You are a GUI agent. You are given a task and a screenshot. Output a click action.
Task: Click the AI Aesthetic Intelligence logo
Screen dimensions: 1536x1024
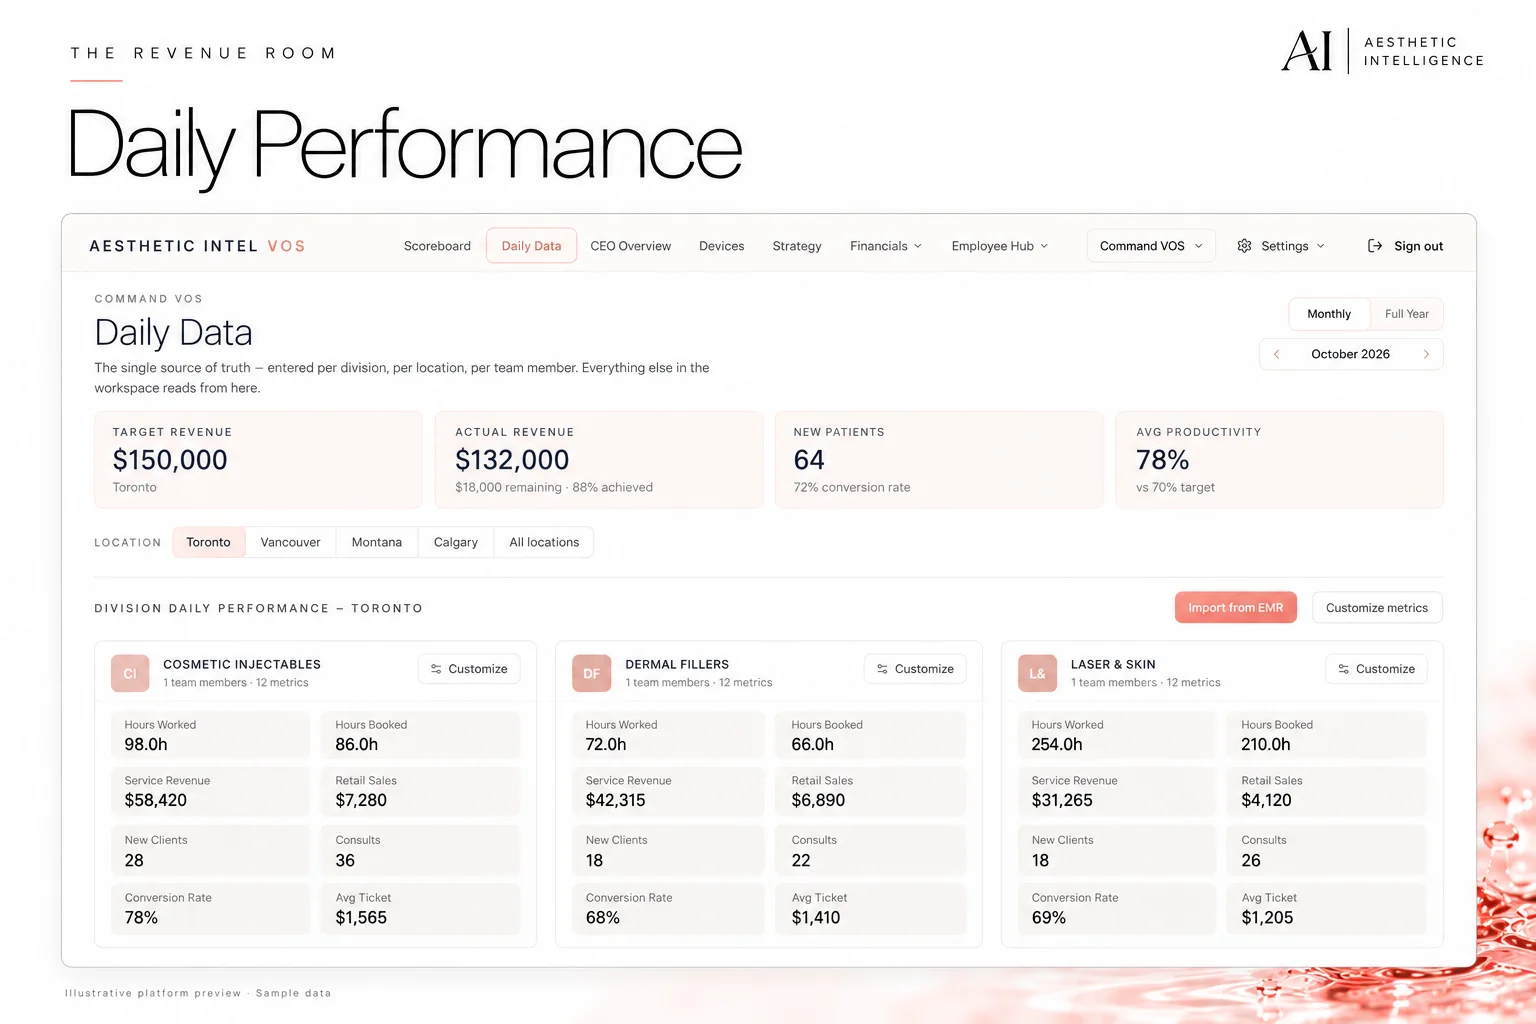tap(1383, 51)
